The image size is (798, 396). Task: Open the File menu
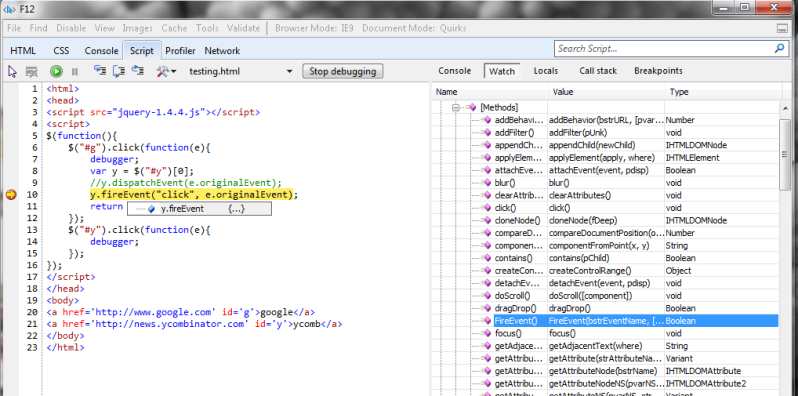[x=14, y=29]
